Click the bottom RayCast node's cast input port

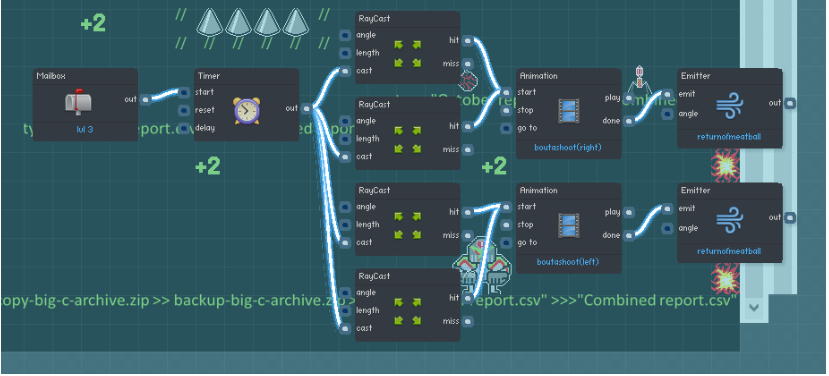pyautogui.click(x=345, y=328)
